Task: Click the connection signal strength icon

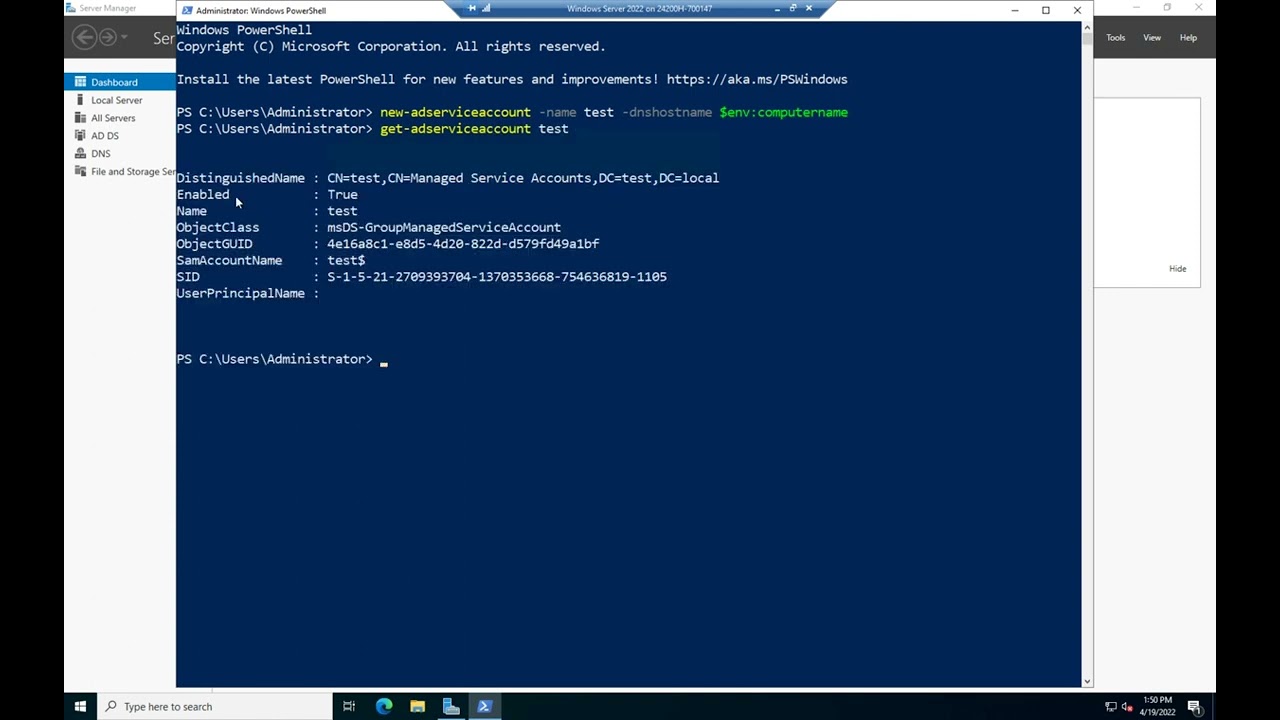Action: coord(486,8)
